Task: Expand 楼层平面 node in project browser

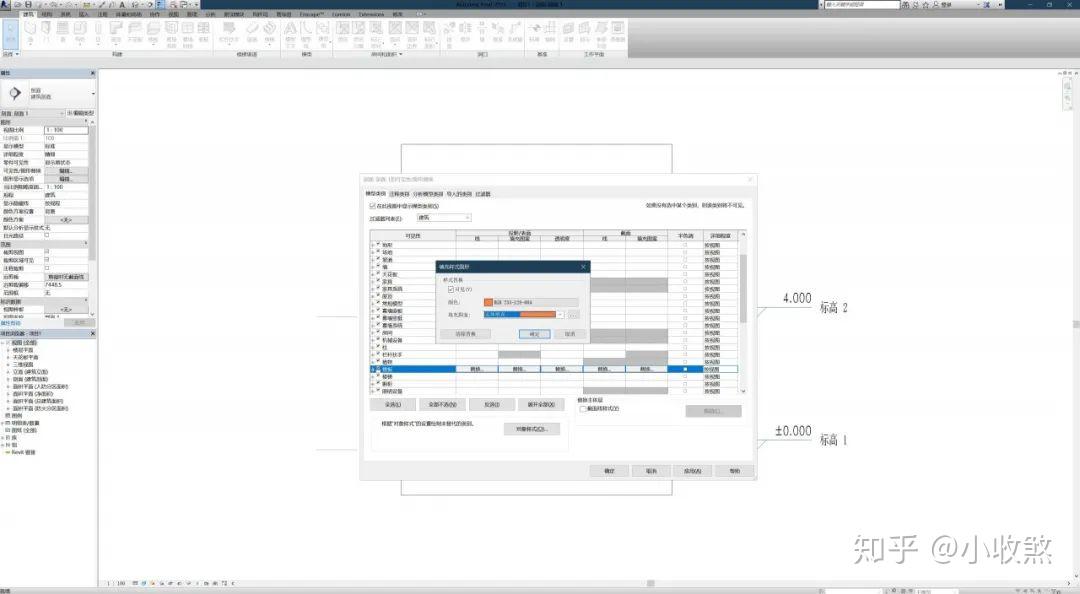Action: (x=8, y=350)
